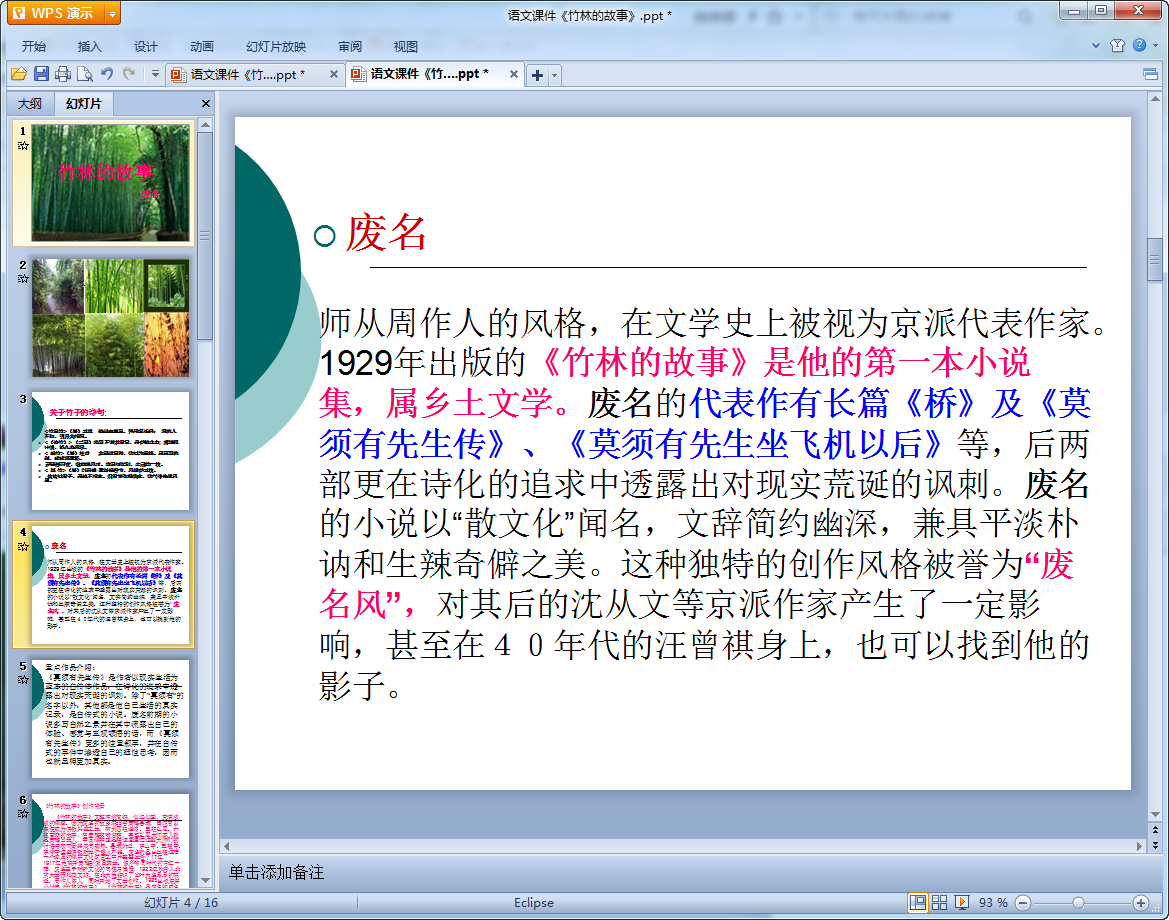The image size is (1169, 920).
Task: Toggle task pane icon at right edge
Action: pyautogui.click(x=1150, y=74)
